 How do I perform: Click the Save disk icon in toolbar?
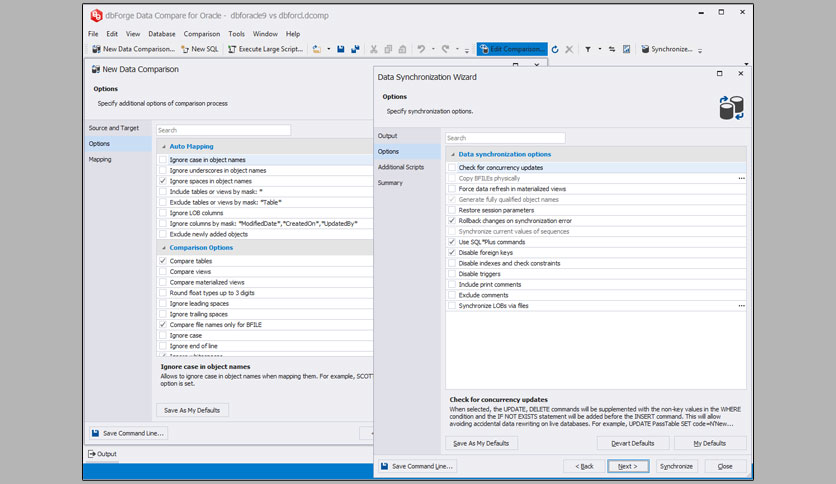click(x=341, y=49)
